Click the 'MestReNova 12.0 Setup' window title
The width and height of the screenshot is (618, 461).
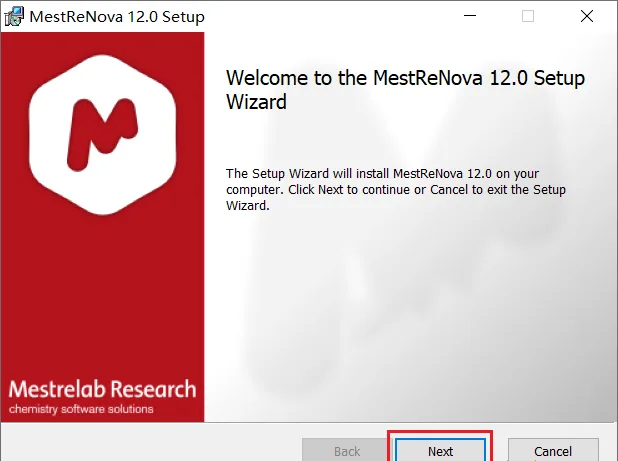click(x=117, y=17)
